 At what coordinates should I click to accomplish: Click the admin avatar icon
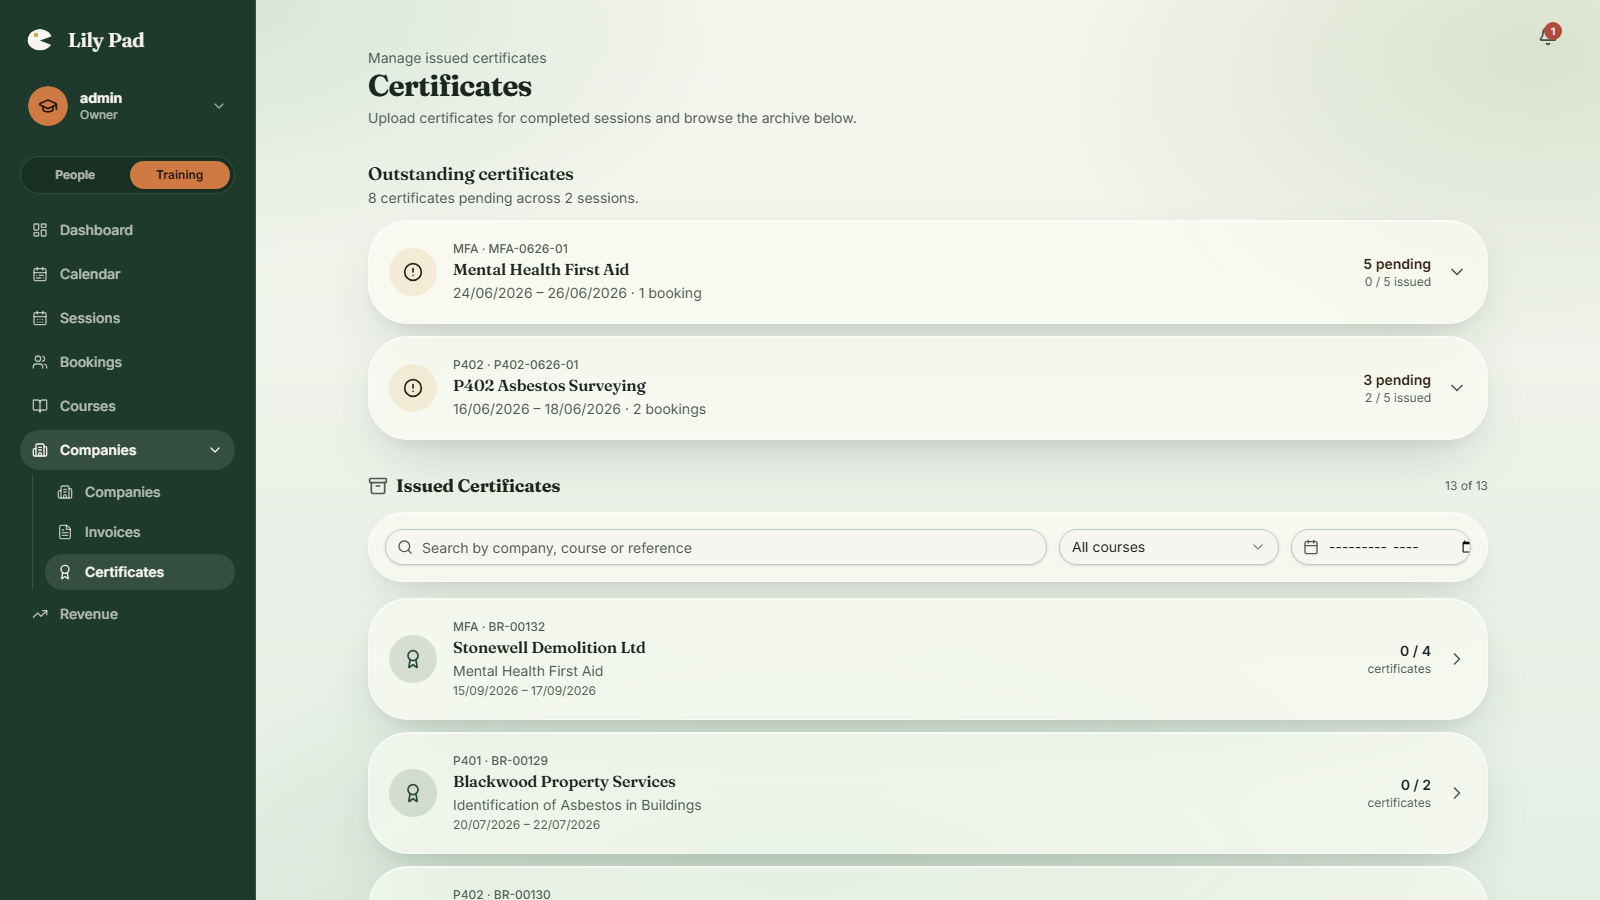coord(48,106)
